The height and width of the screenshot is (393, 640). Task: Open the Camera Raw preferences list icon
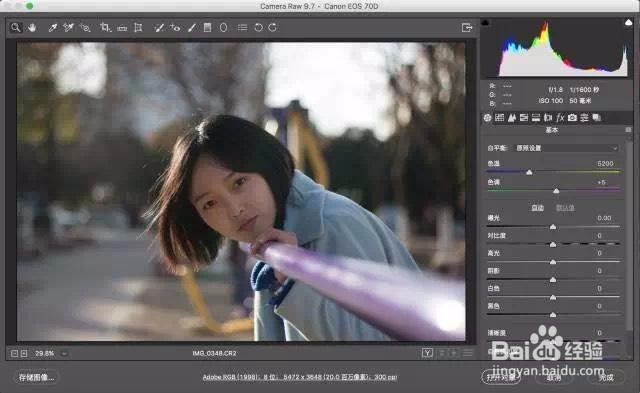[x=242, y=28]
